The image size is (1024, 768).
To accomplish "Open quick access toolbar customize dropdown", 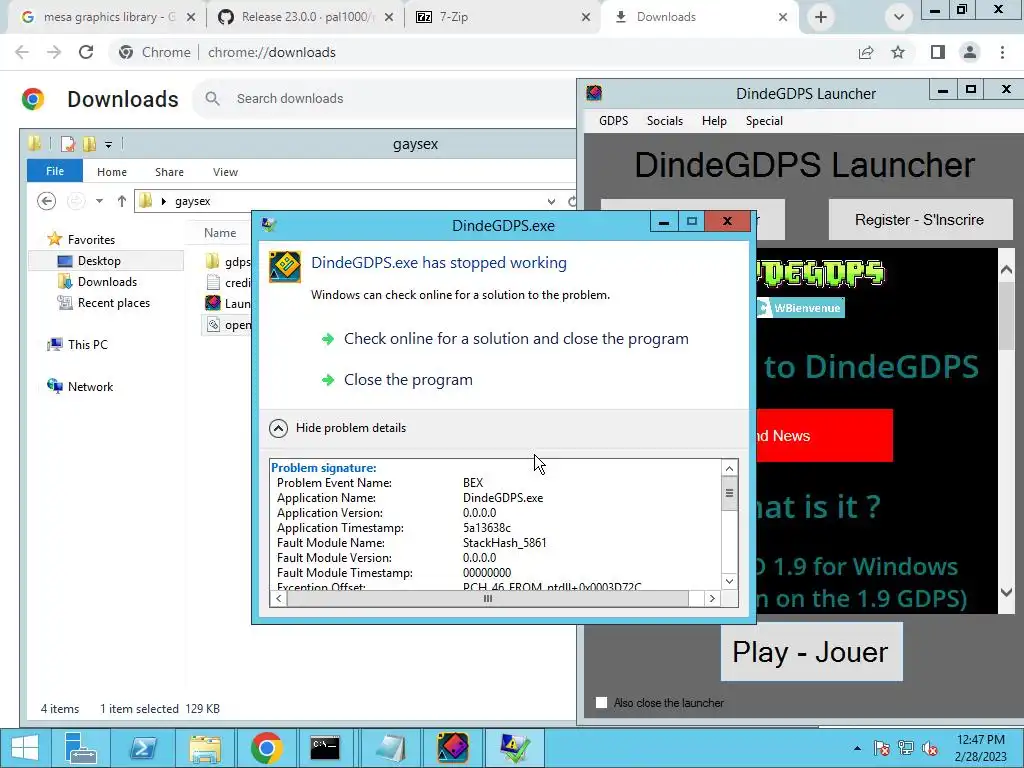I will (x=108, y=144).
